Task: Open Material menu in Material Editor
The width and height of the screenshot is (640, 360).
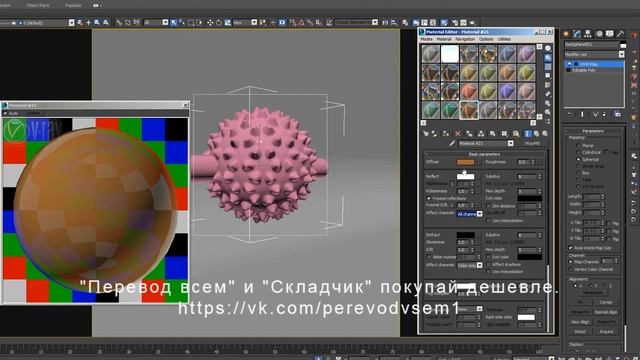Action: pyautogui.click(x=444, y=39)
